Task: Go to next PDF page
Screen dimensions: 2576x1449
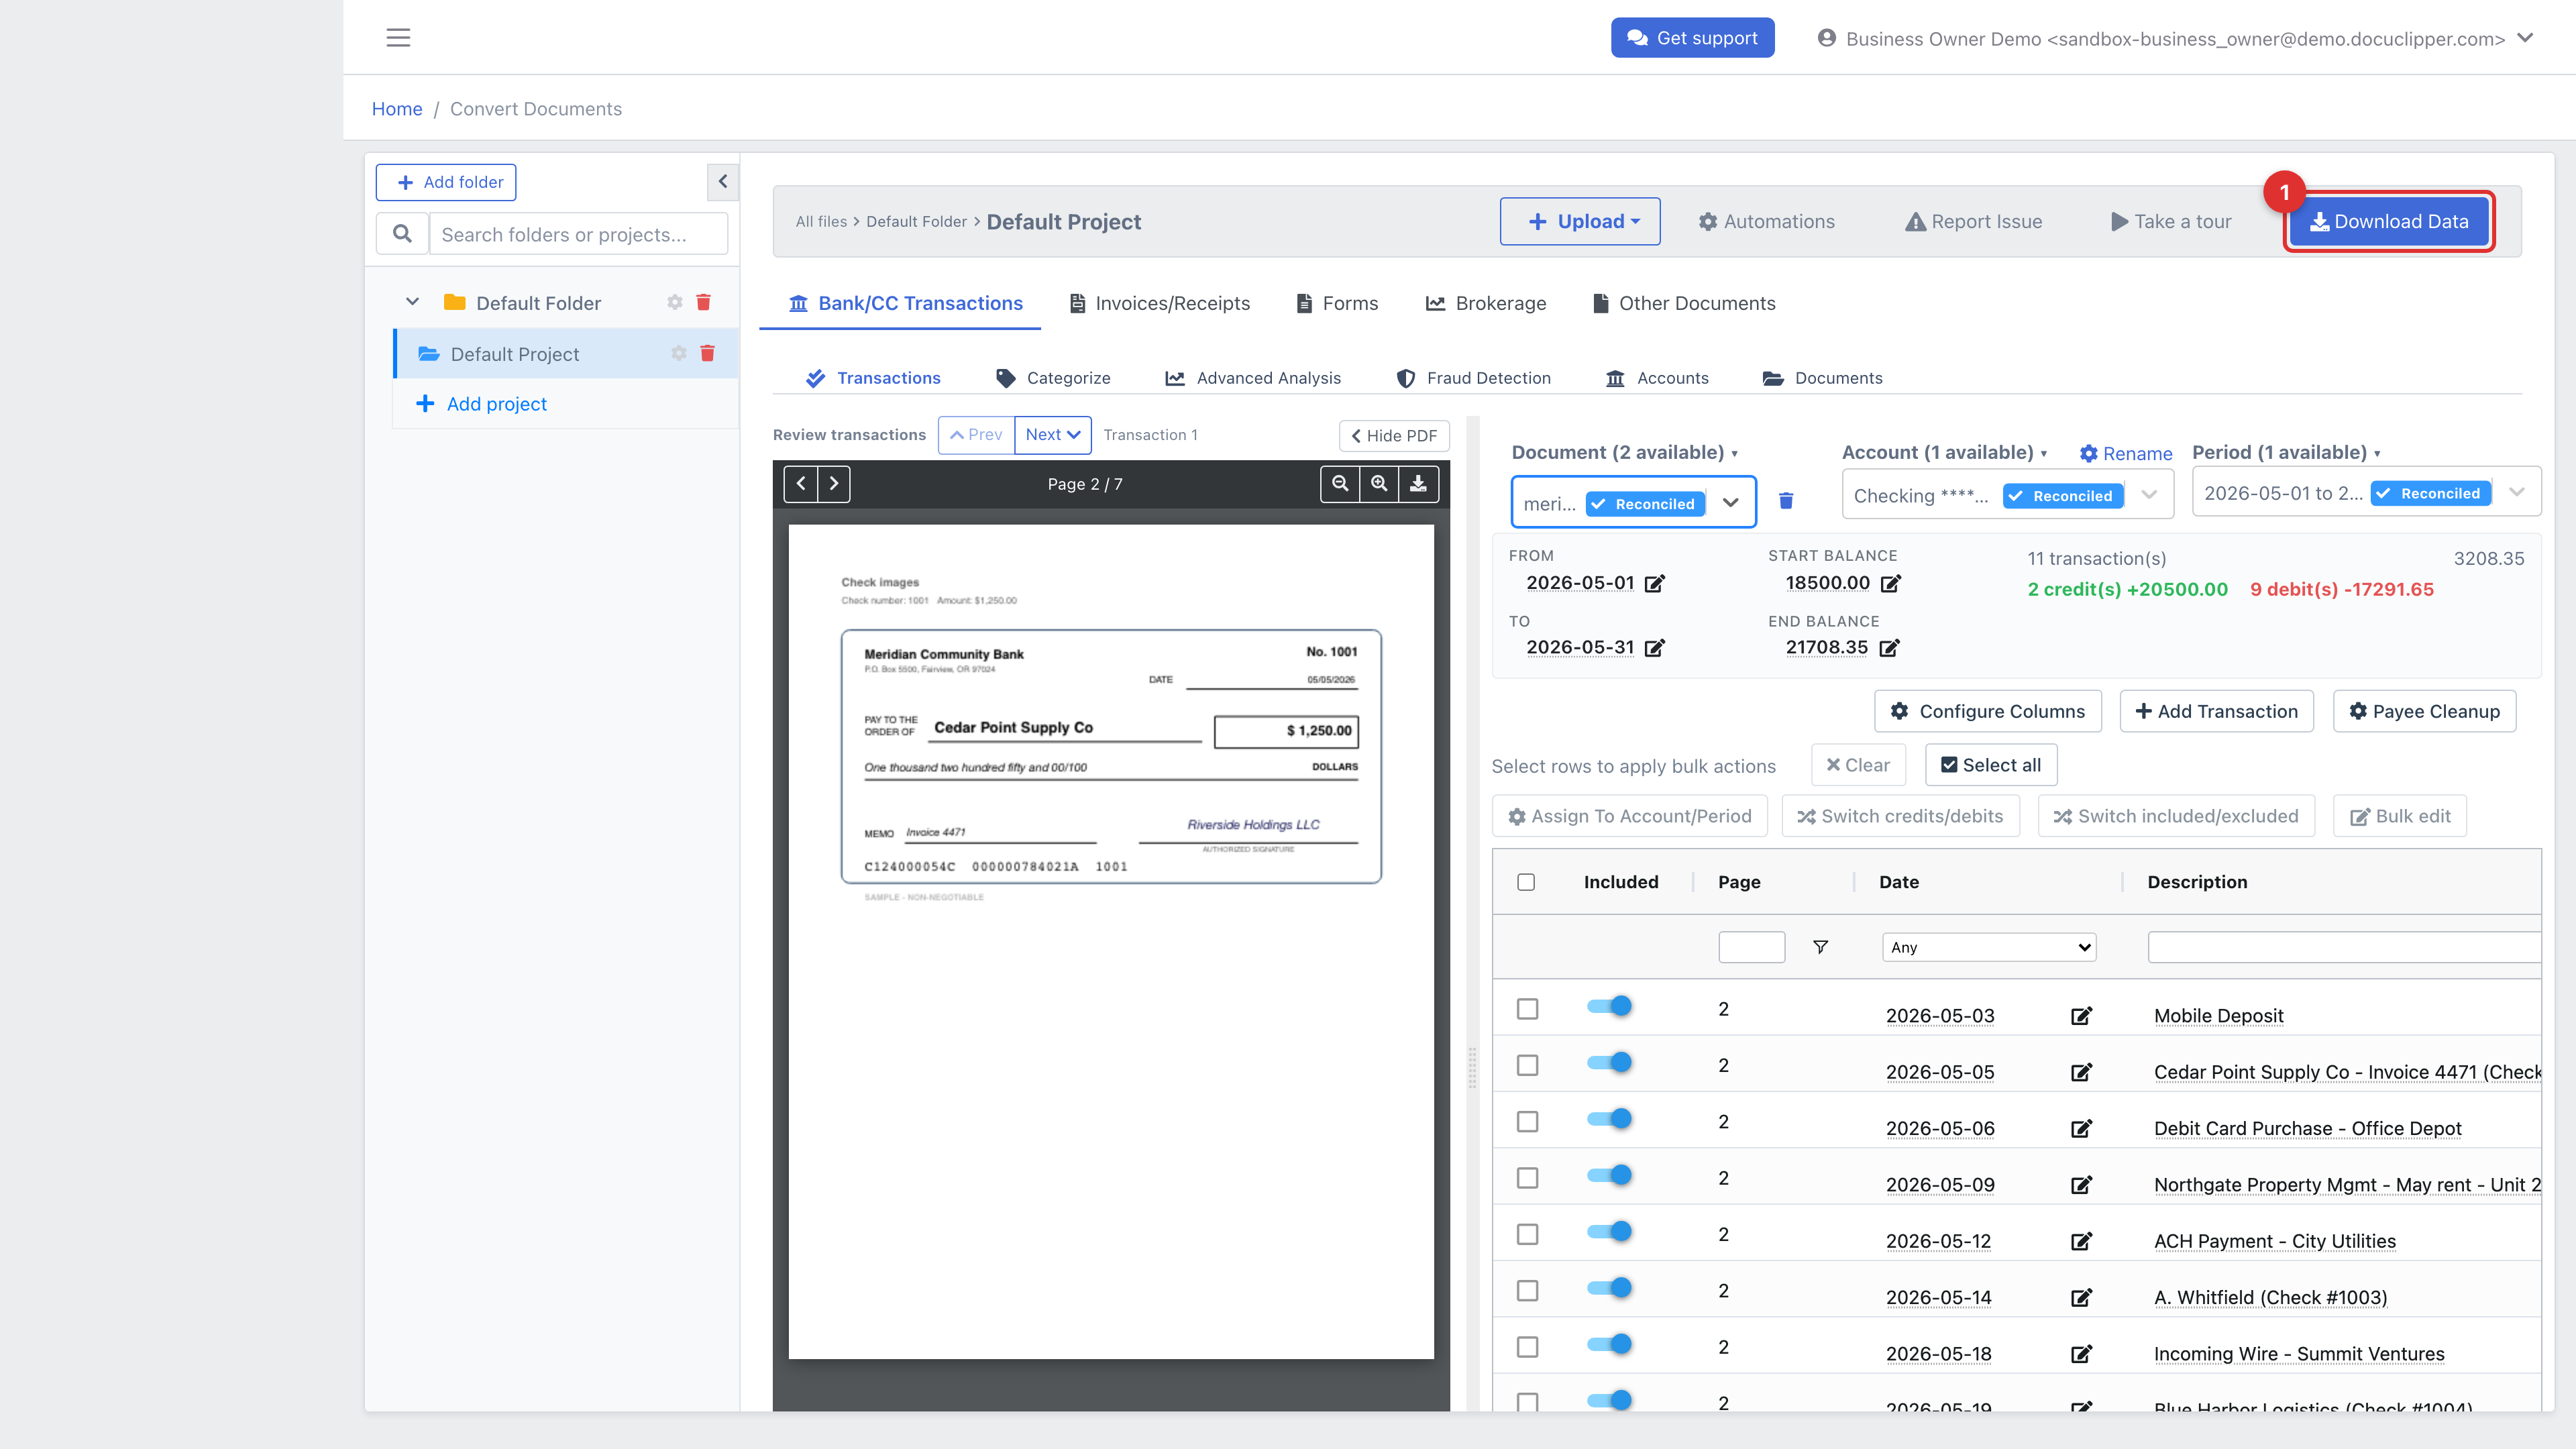Action: tap(834, 484)
